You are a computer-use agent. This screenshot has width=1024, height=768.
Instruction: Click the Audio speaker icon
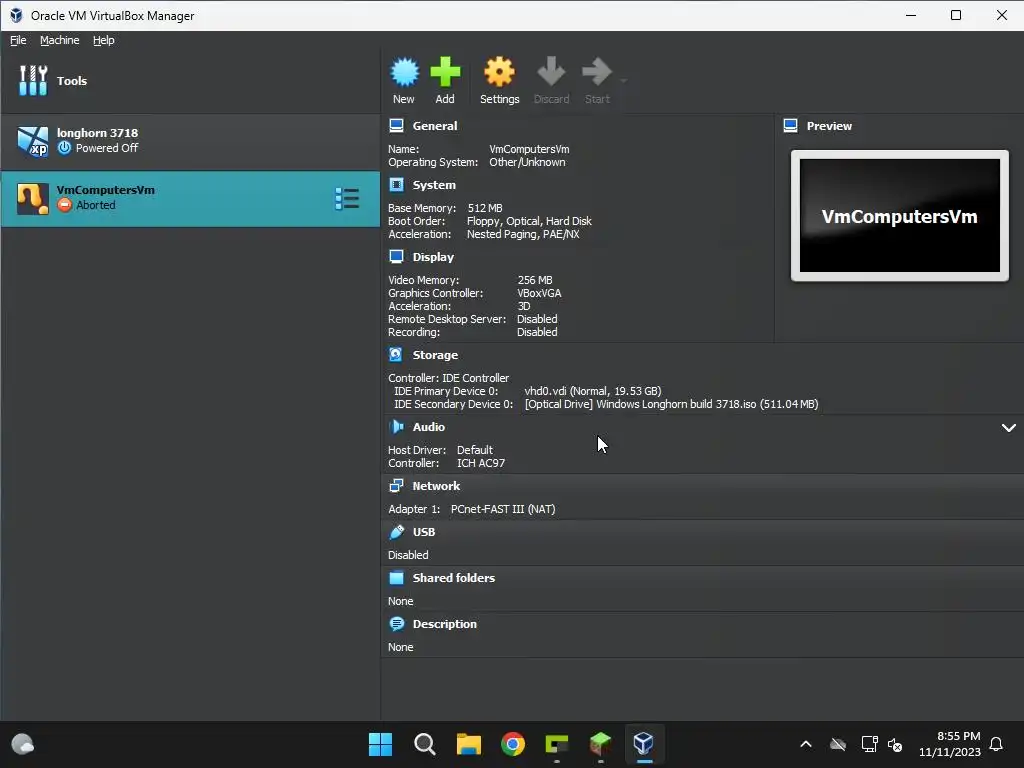pyautogui.click(x=396, y=426)
